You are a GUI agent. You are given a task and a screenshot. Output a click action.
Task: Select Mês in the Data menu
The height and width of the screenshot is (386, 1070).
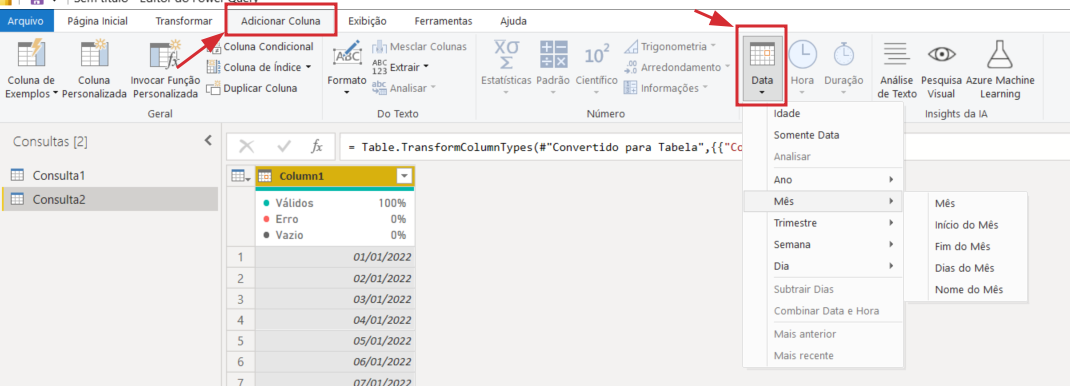[823, 201]
